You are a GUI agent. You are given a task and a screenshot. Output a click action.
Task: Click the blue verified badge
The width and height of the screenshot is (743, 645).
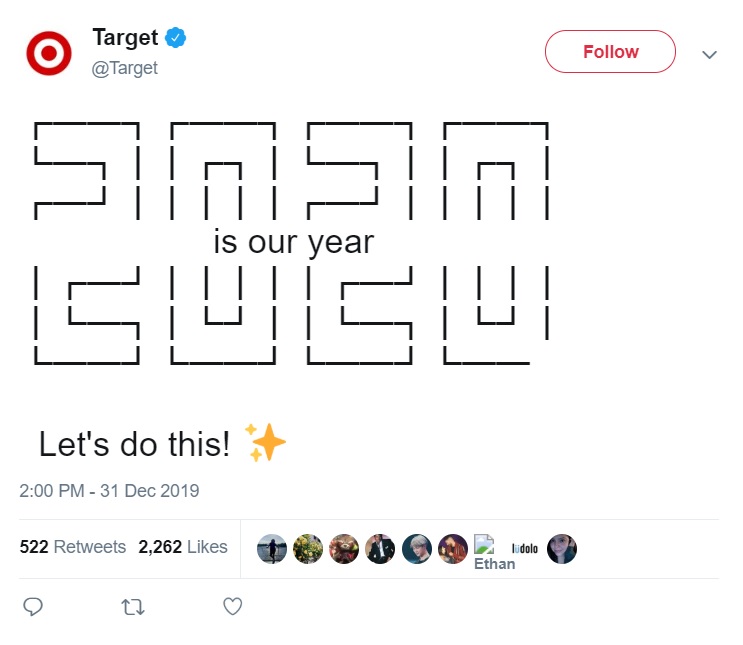coord(175,37)
